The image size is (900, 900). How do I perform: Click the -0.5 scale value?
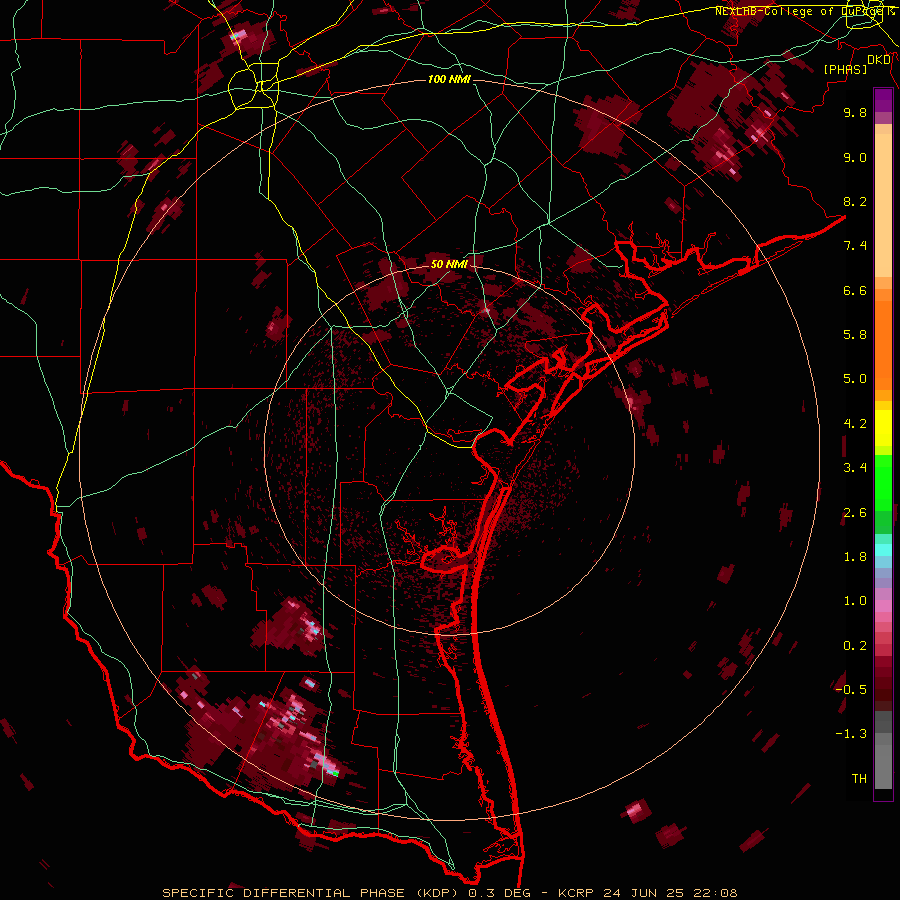[851, 690]
